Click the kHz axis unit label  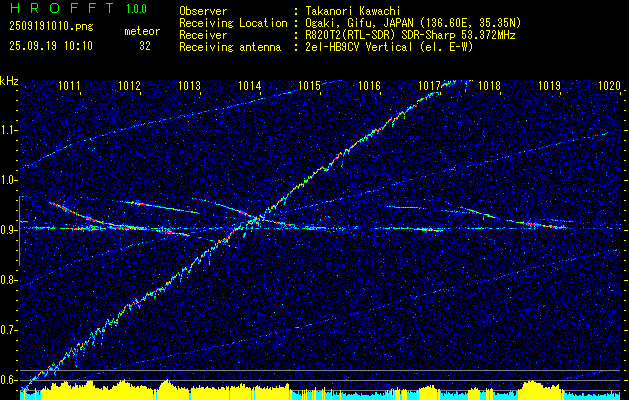9,81
